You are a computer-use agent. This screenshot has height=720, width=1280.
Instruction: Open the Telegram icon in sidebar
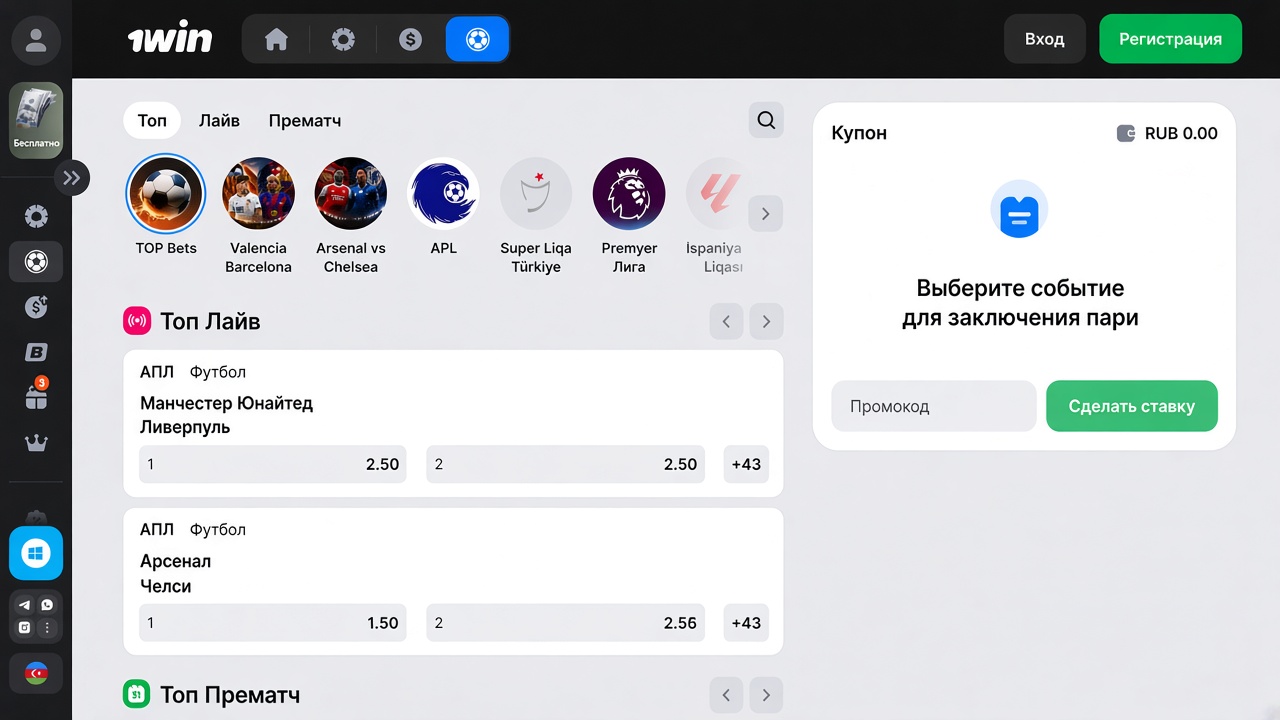tap(25, 605)
